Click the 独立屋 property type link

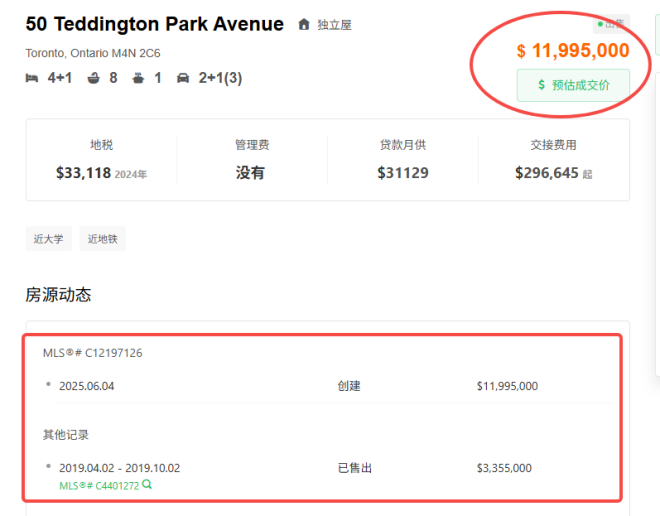pos(335,25)
